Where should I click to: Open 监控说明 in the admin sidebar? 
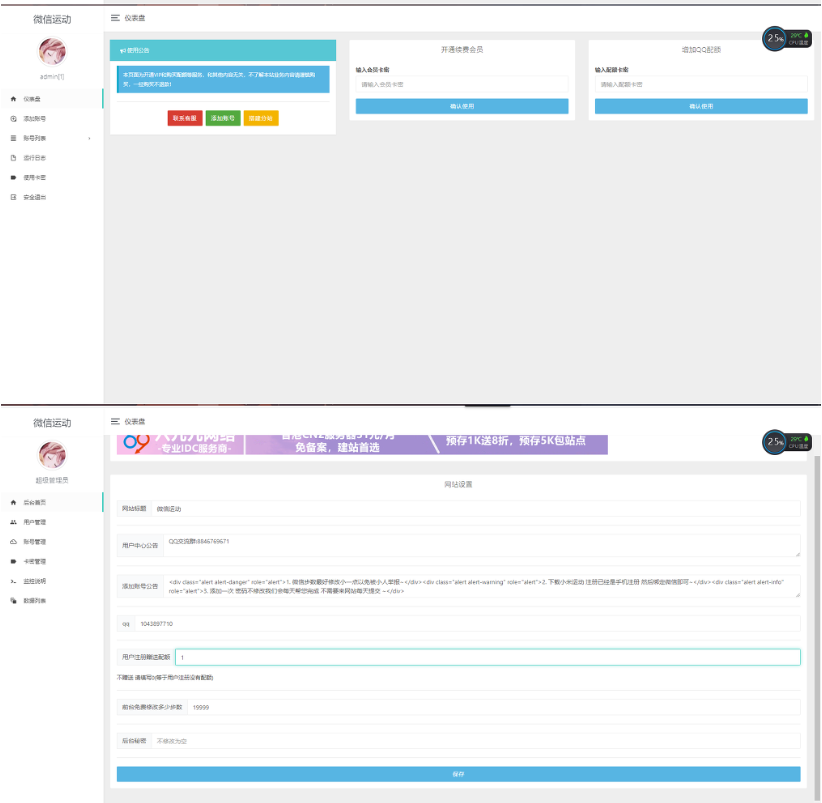point(34,581)
